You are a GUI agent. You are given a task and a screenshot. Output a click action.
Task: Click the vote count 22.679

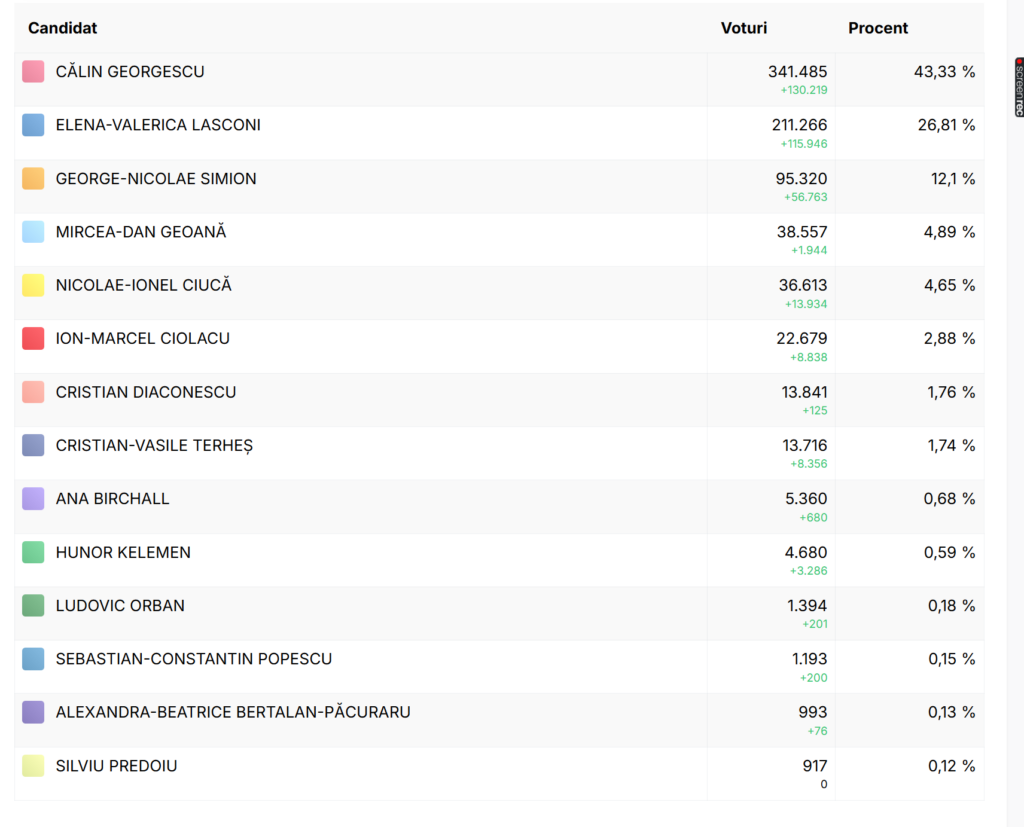click(x=802, y=338)
